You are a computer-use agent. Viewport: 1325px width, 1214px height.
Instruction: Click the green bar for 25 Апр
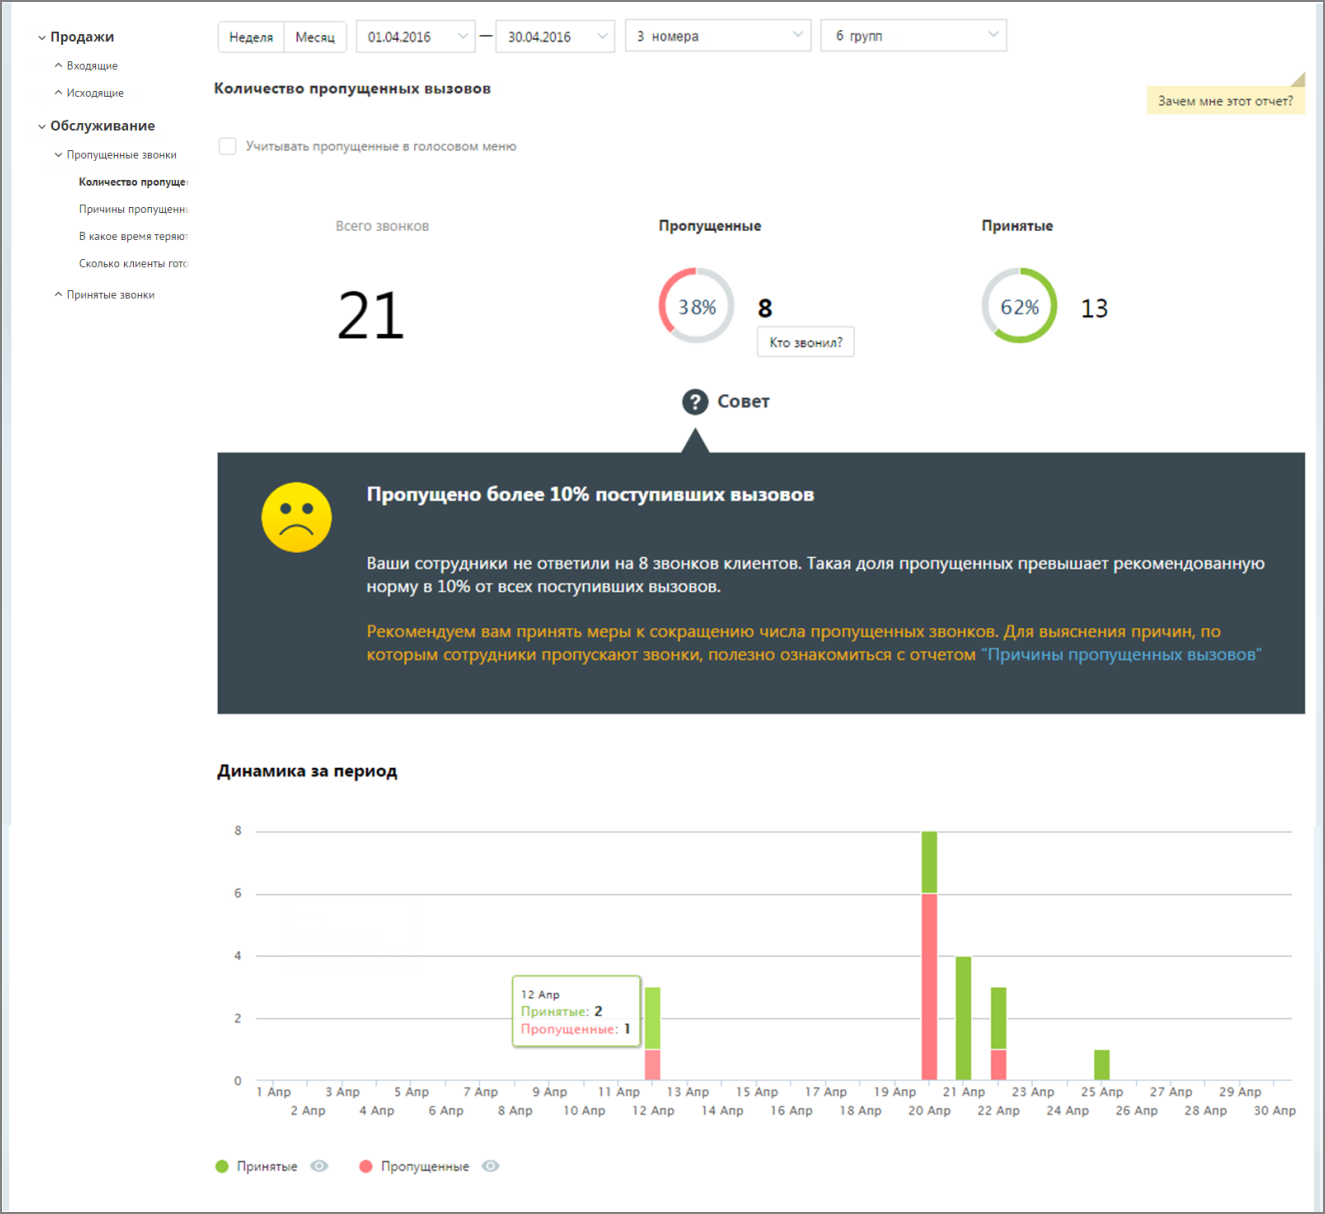[1102, 1065]
